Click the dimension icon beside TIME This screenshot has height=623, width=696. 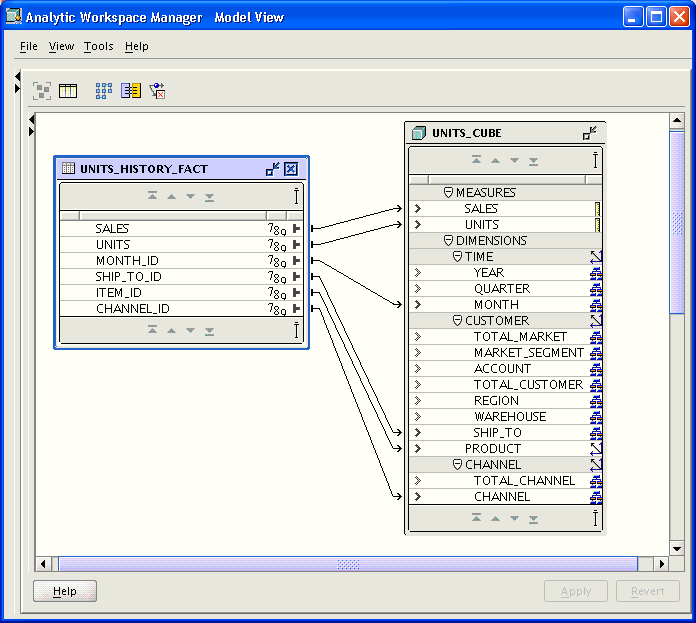coord(596,256)
